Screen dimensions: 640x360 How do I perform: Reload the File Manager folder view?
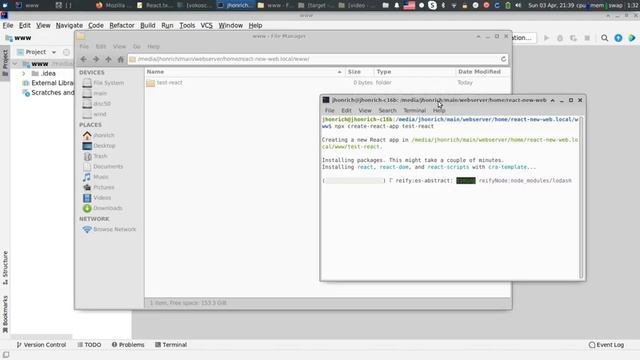[503, 59]
